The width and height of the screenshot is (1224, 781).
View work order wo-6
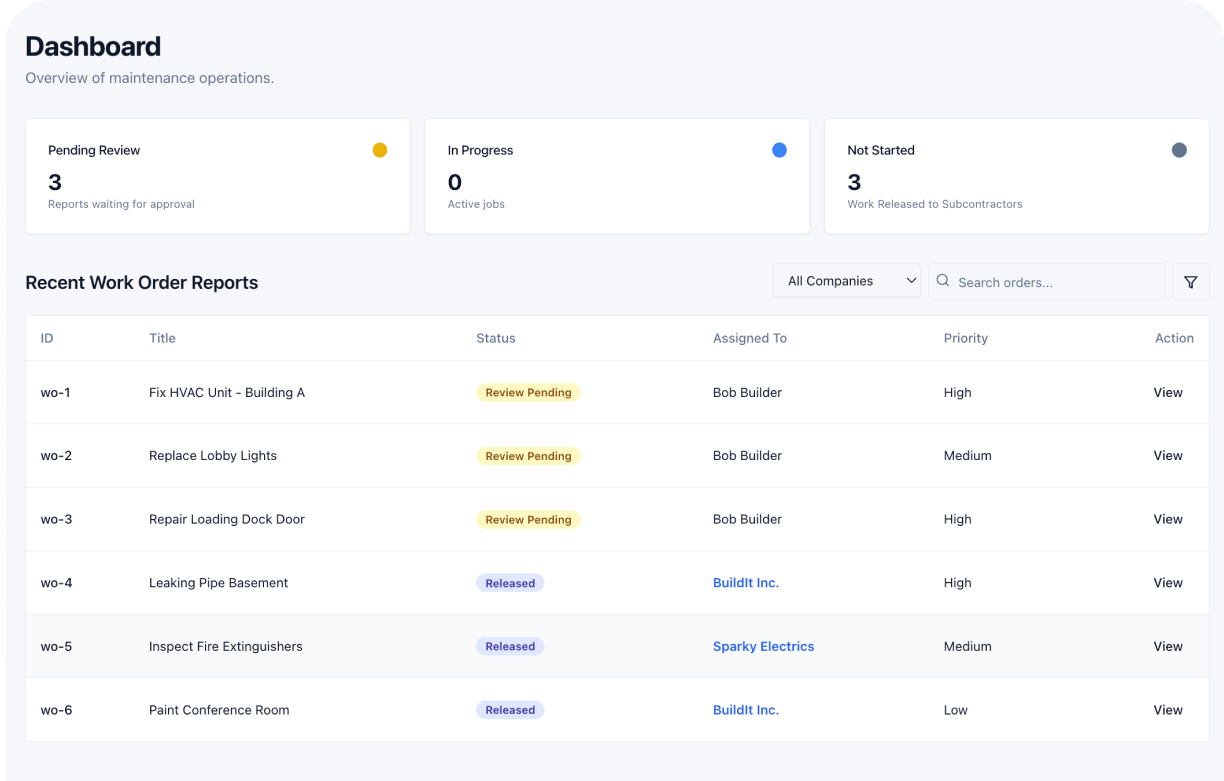1168,710
